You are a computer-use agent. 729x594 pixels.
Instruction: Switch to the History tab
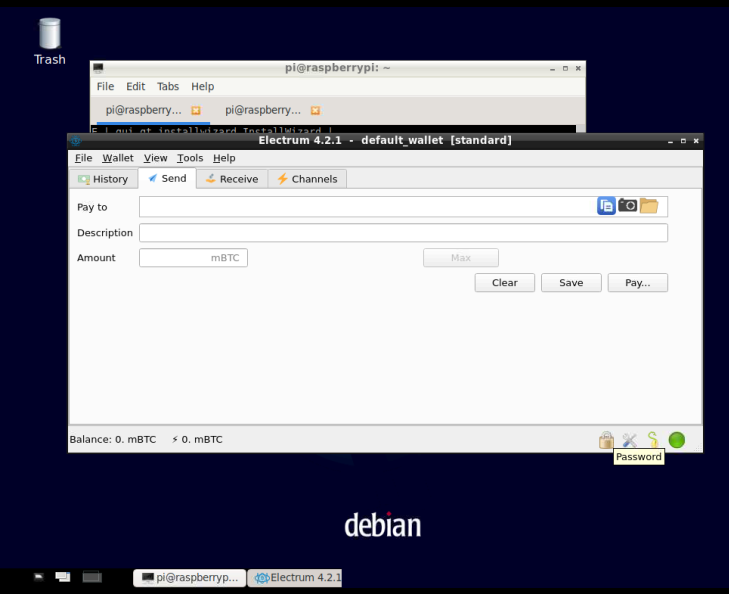click(103, 179)
